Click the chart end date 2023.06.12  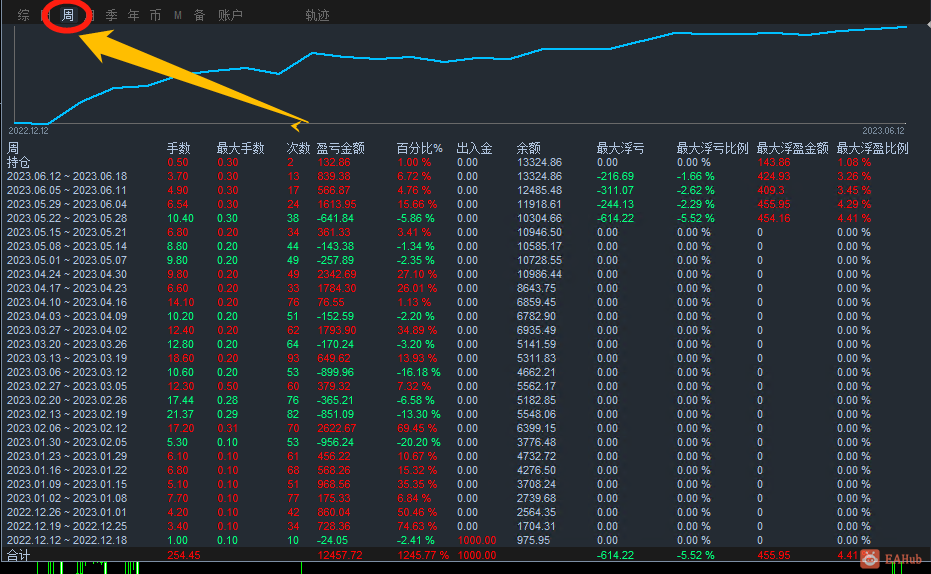pyautogui.click(x=884, y=131)
